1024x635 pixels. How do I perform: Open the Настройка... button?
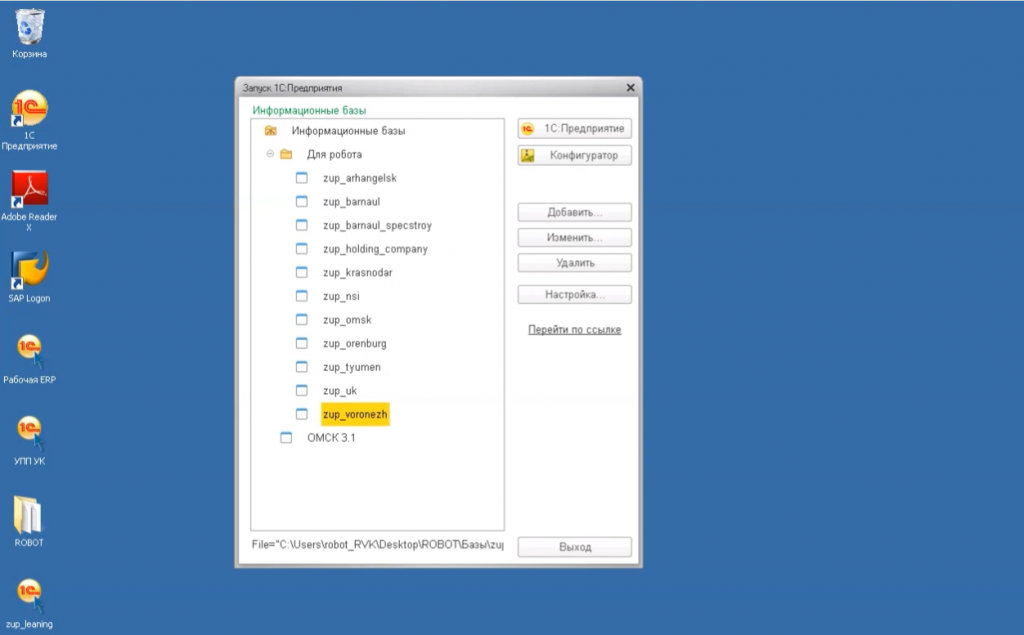(575, 295)
